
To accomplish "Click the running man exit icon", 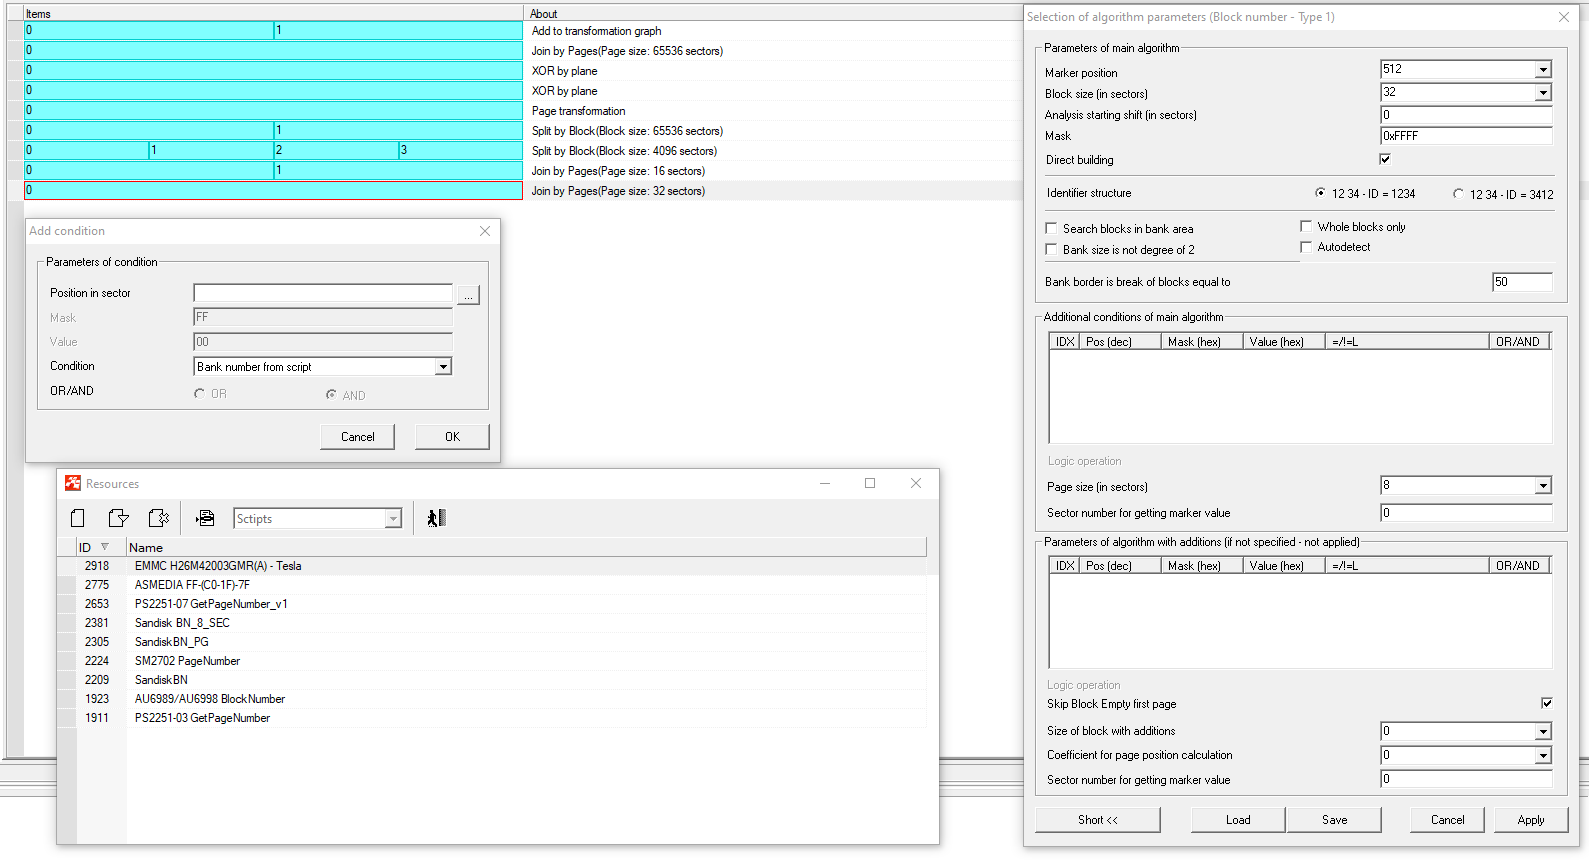I will 436,518.
